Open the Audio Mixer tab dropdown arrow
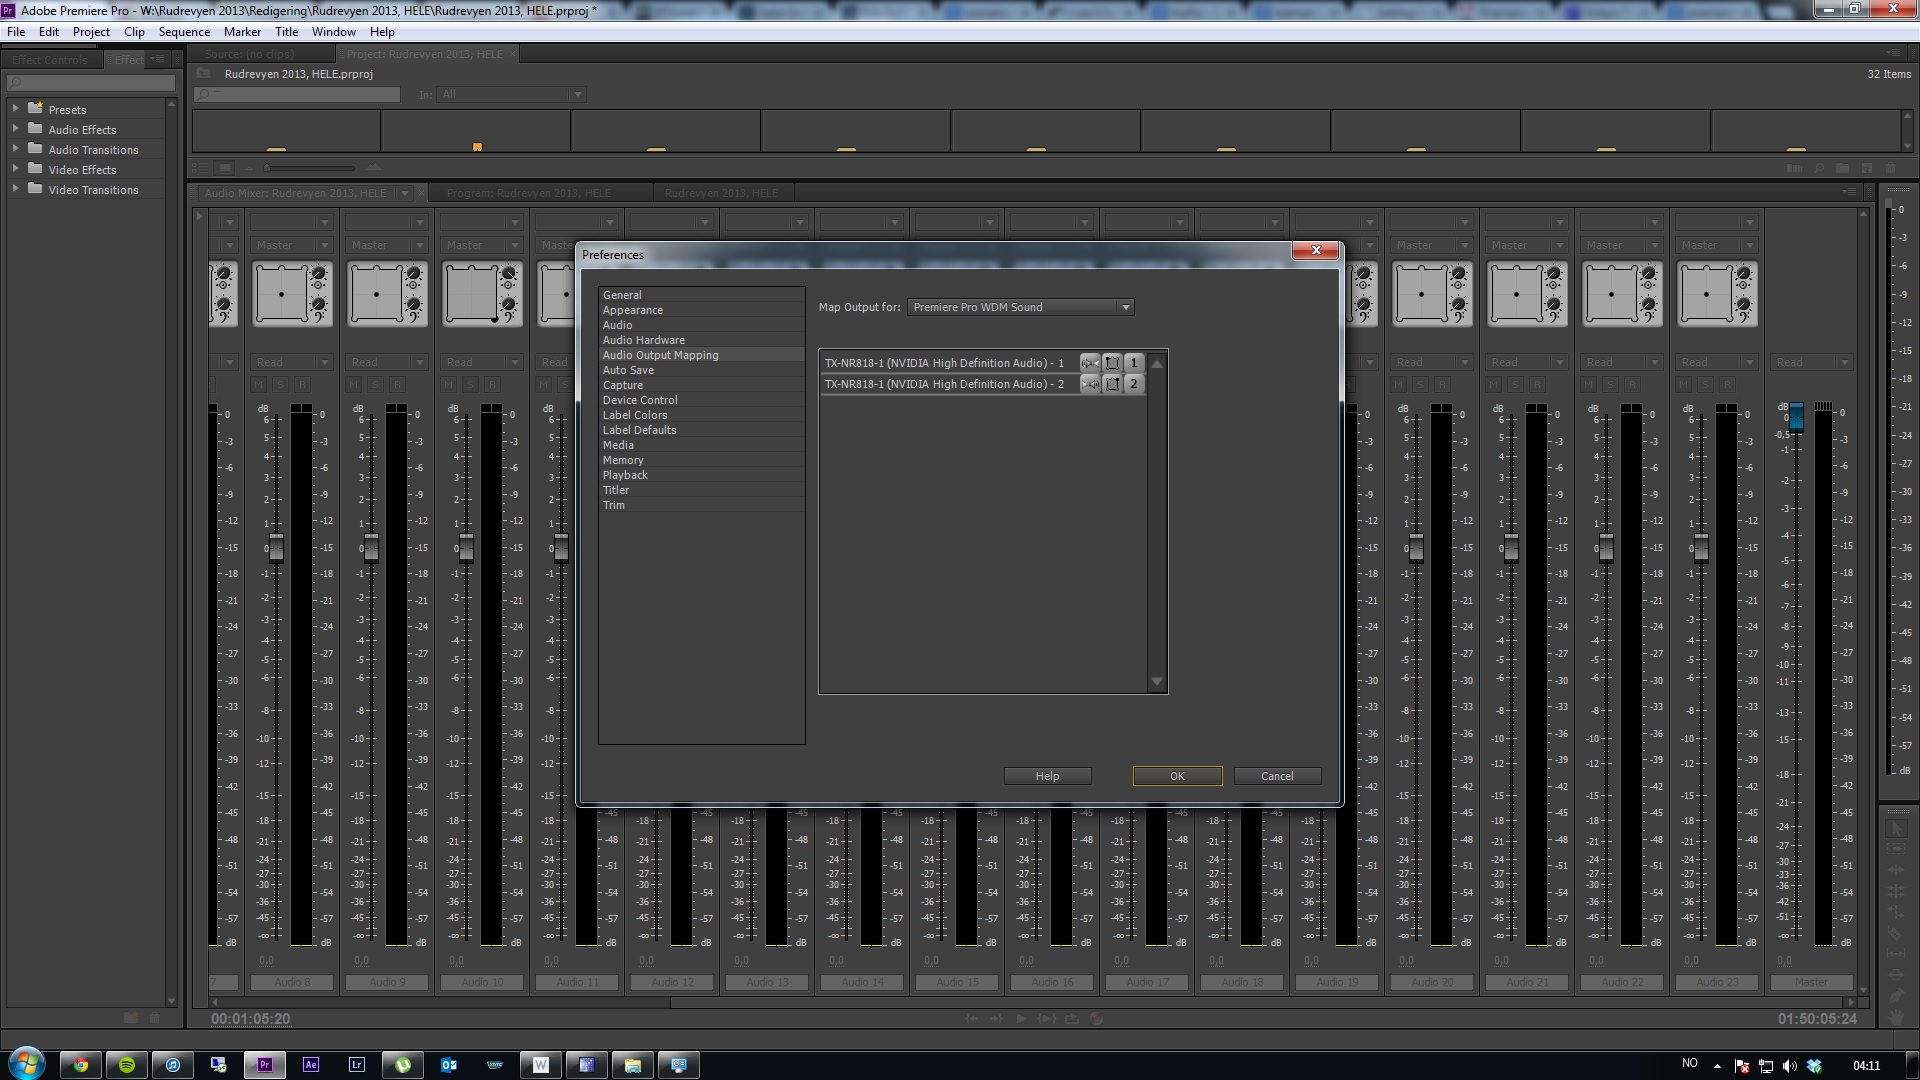The image size is (1920, 1080). click(x=404, y=193)
